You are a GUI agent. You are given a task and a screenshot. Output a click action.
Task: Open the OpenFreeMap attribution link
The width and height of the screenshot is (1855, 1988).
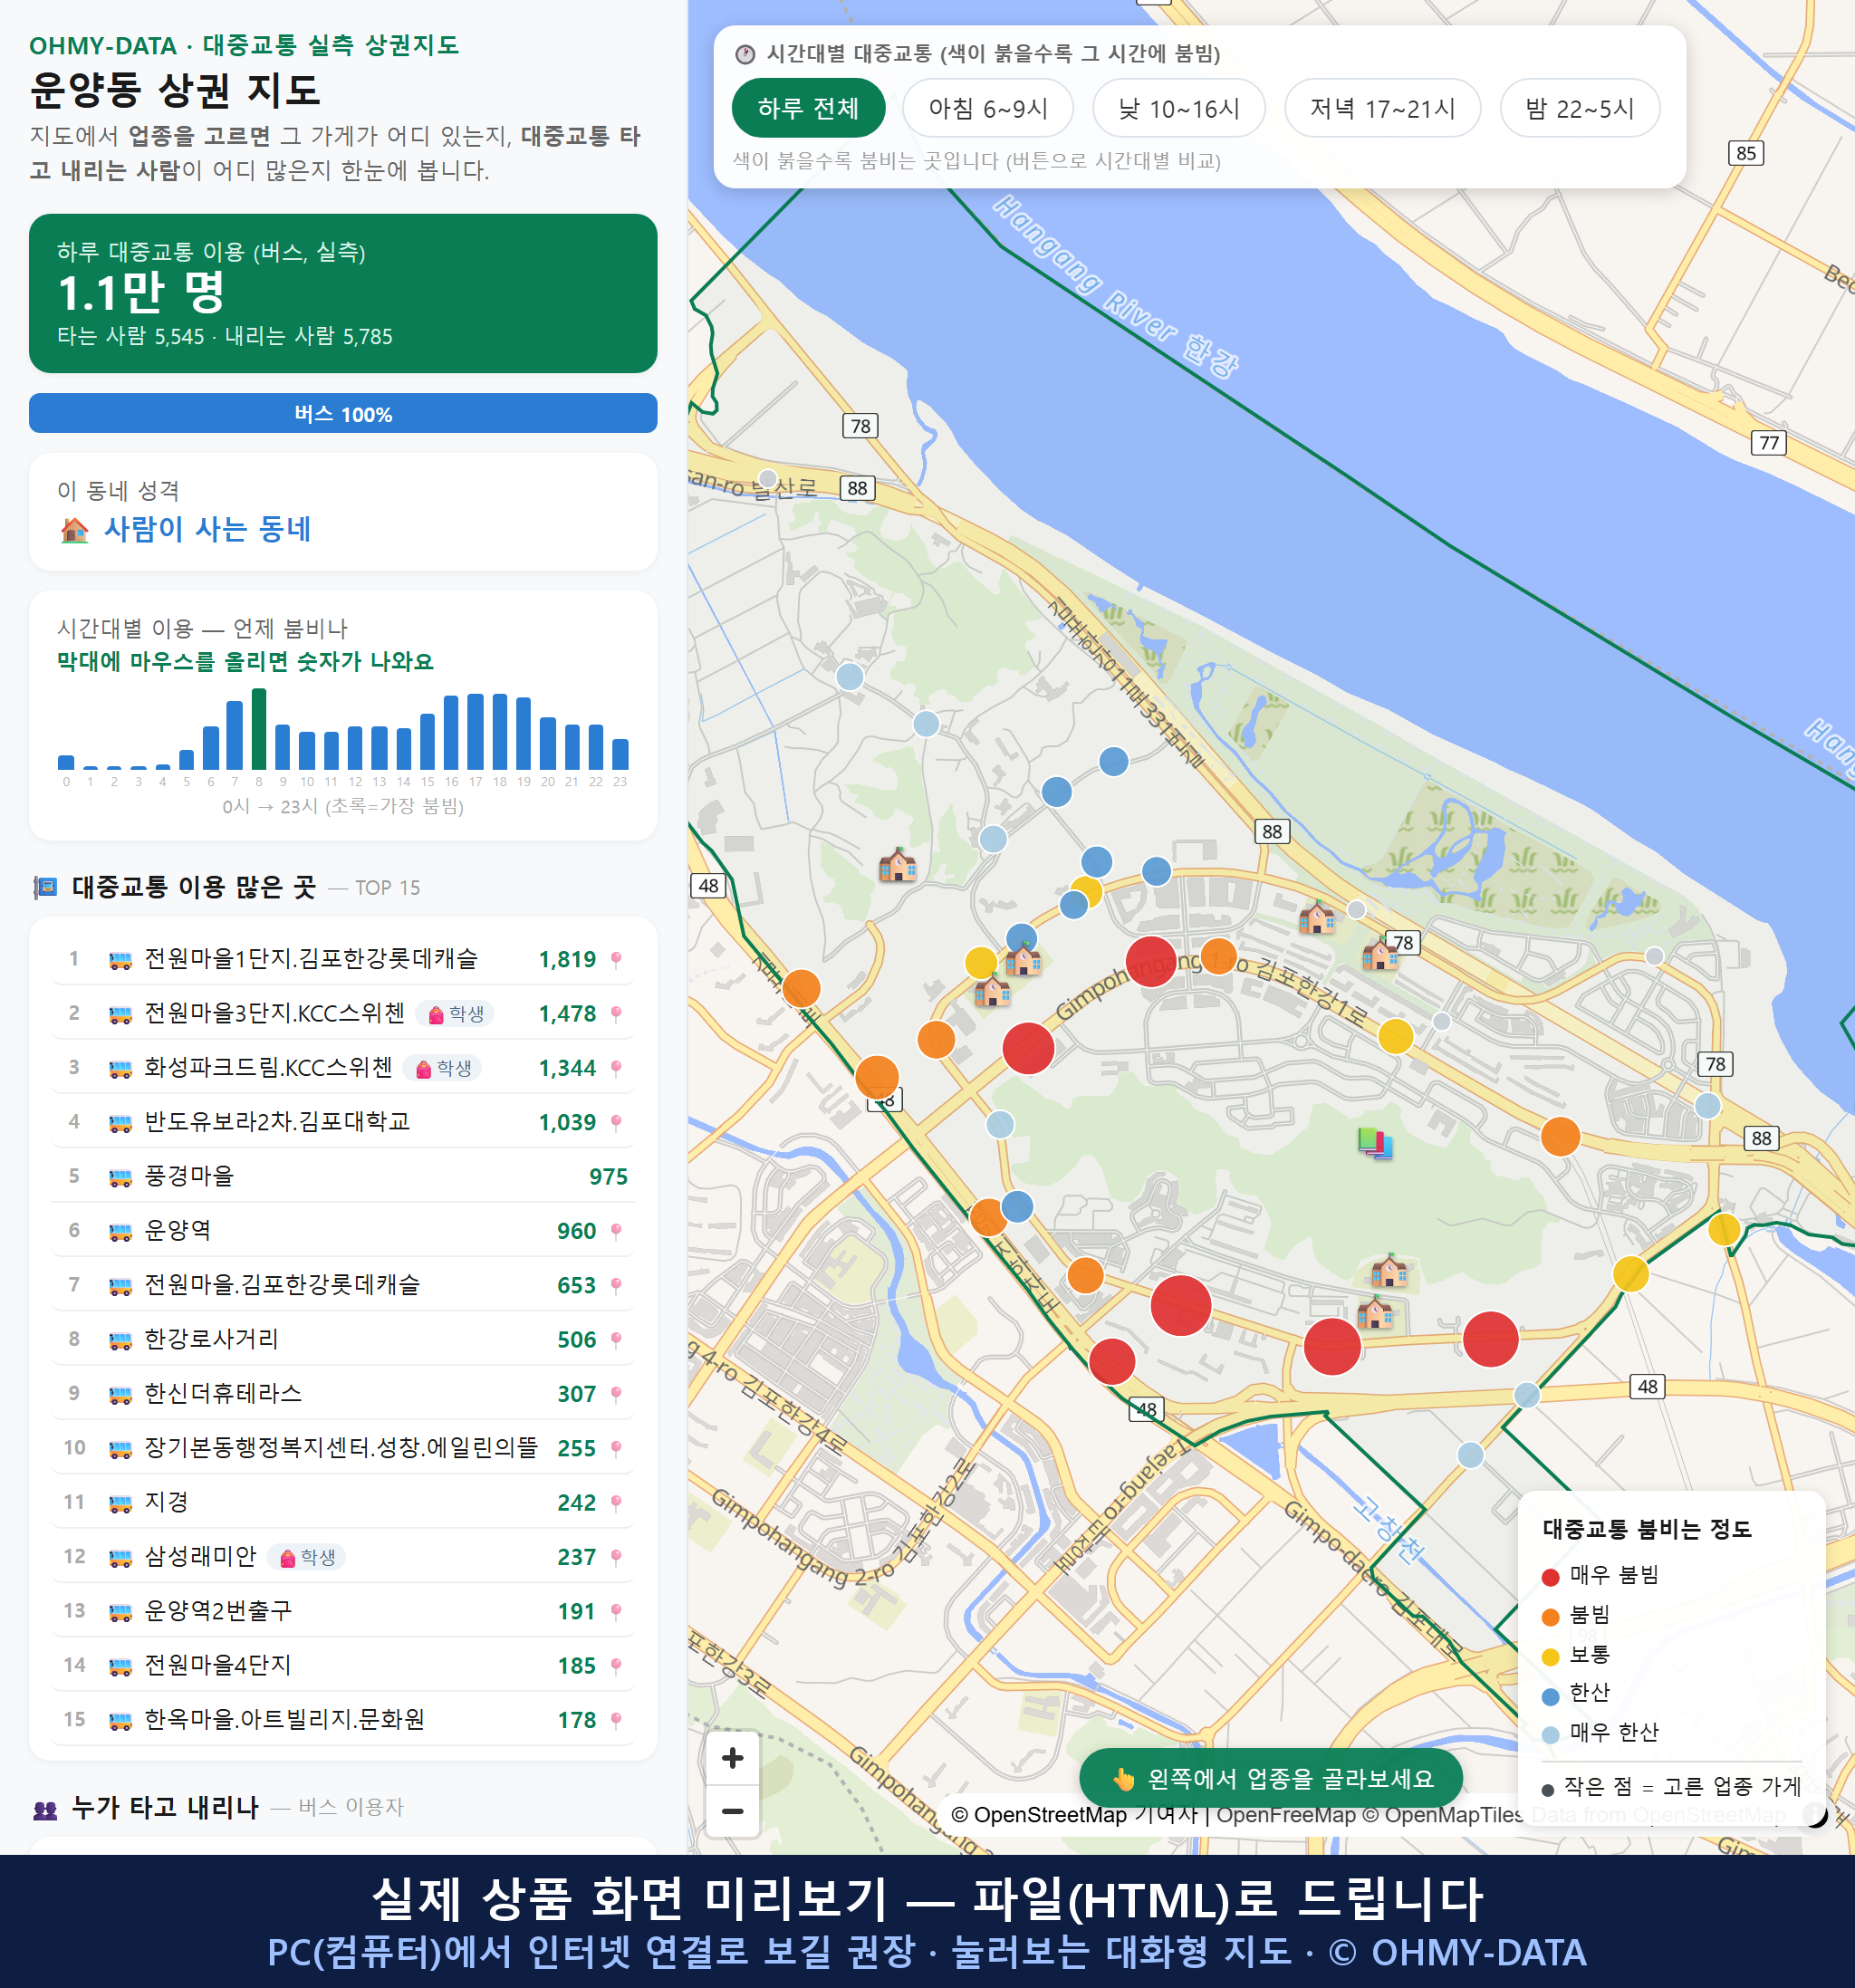pos(1286,1815)
